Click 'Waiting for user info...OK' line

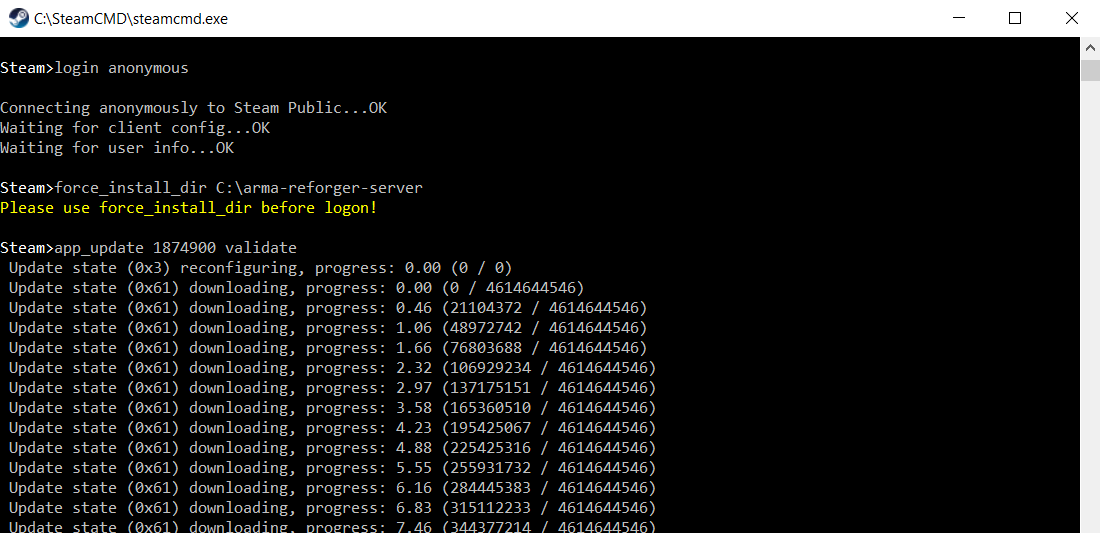point(117,148)
